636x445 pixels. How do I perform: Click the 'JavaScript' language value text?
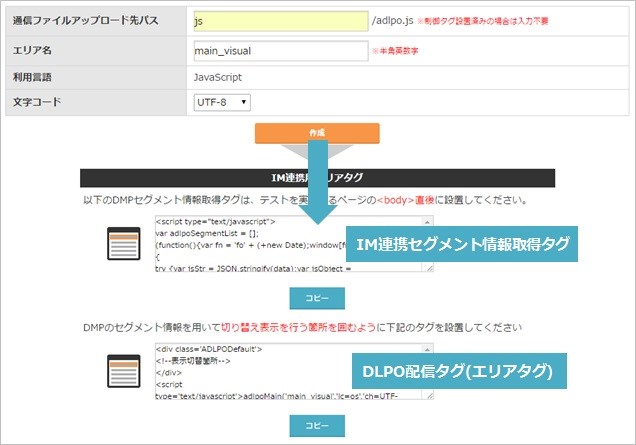point(217,77)
